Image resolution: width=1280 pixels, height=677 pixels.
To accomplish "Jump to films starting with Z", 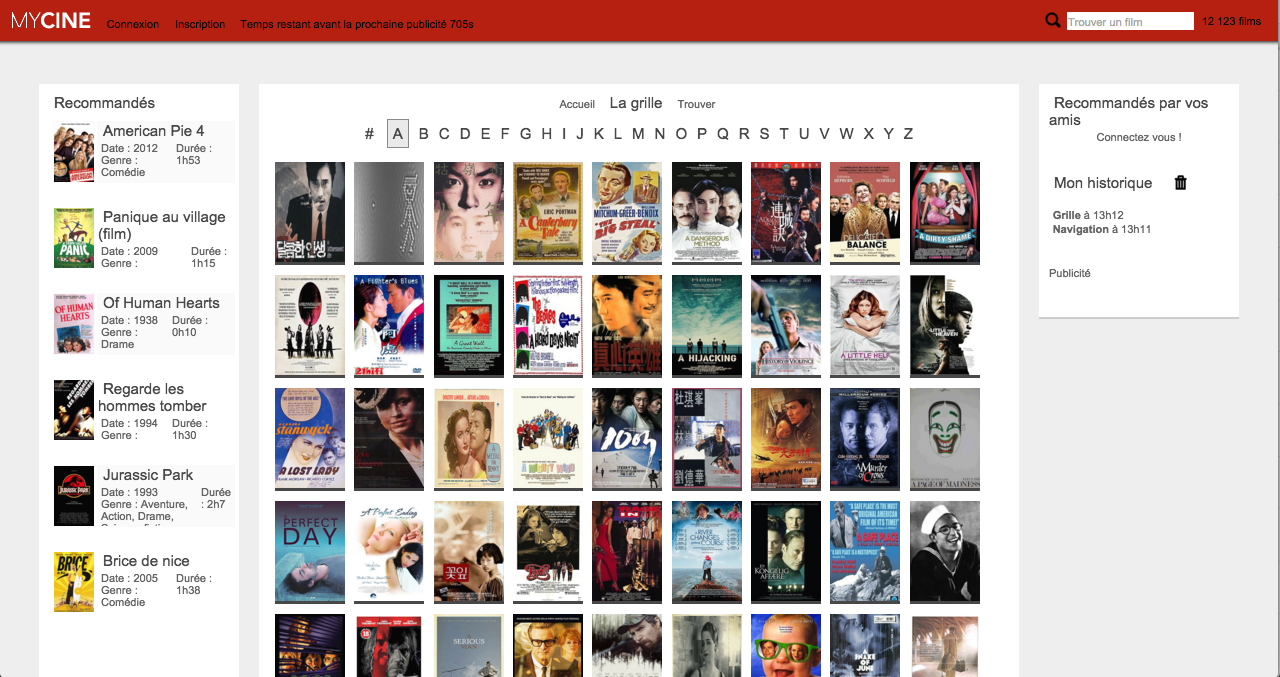I will tap(908, 134).
